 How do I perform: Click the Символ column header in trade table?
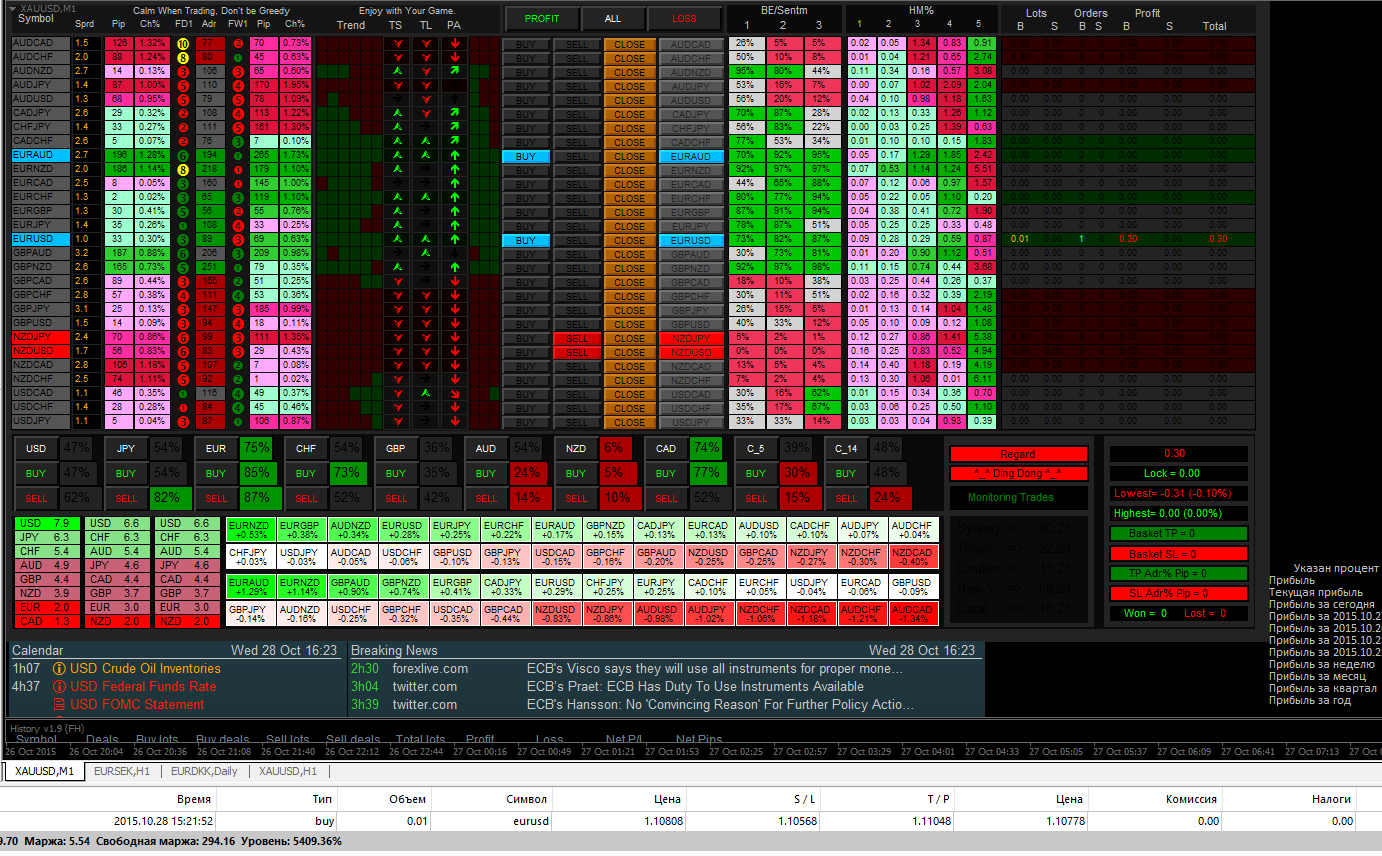pyautogui.click(x=529, y=799)
